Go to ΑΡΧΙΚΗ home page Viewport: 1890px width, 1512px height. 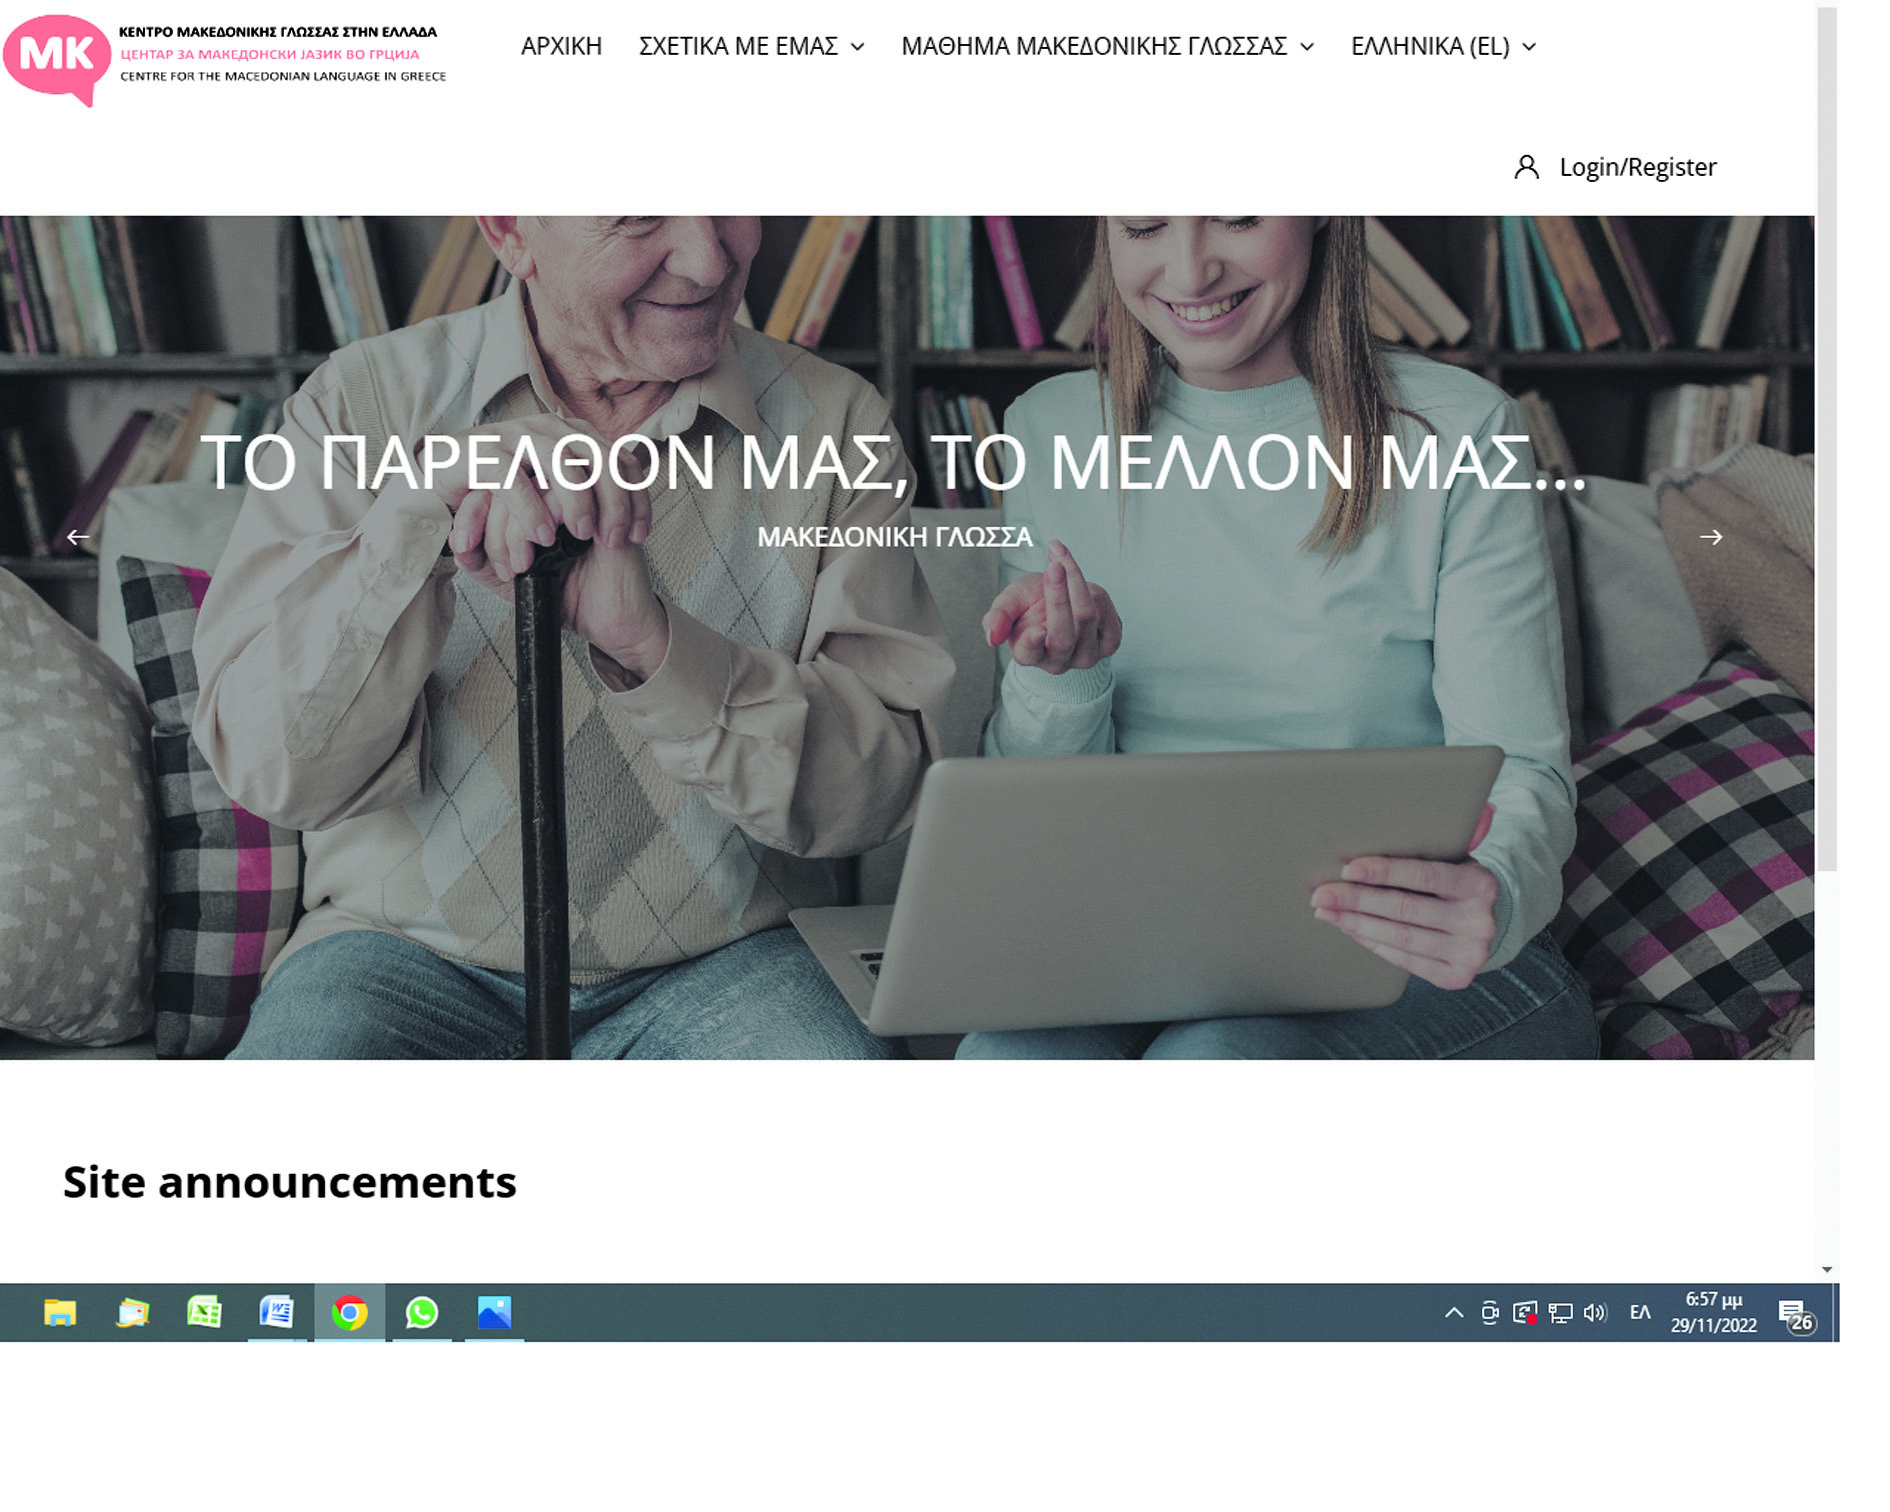(561, 47)
